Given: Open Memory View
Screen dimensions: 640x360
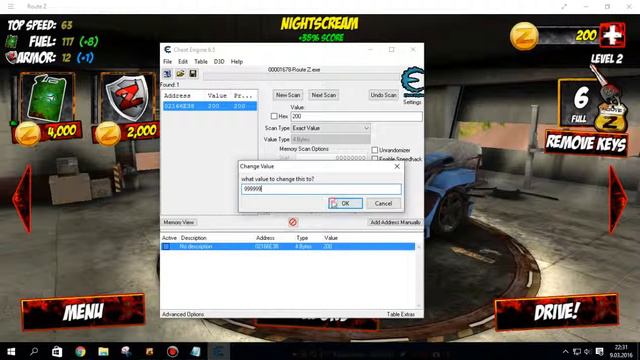Looking at the screenshot, I should [x=179, y=222].
